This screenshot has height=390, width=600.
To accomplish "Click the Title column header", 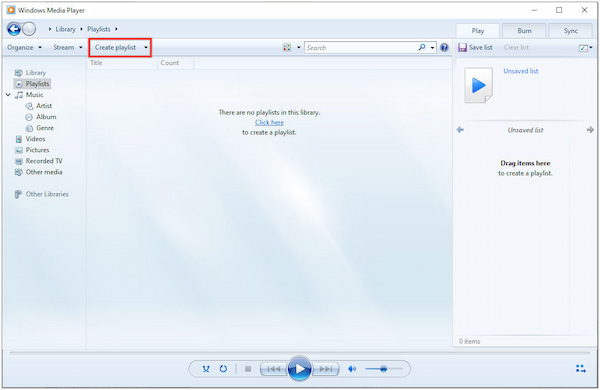I will 122,63.
